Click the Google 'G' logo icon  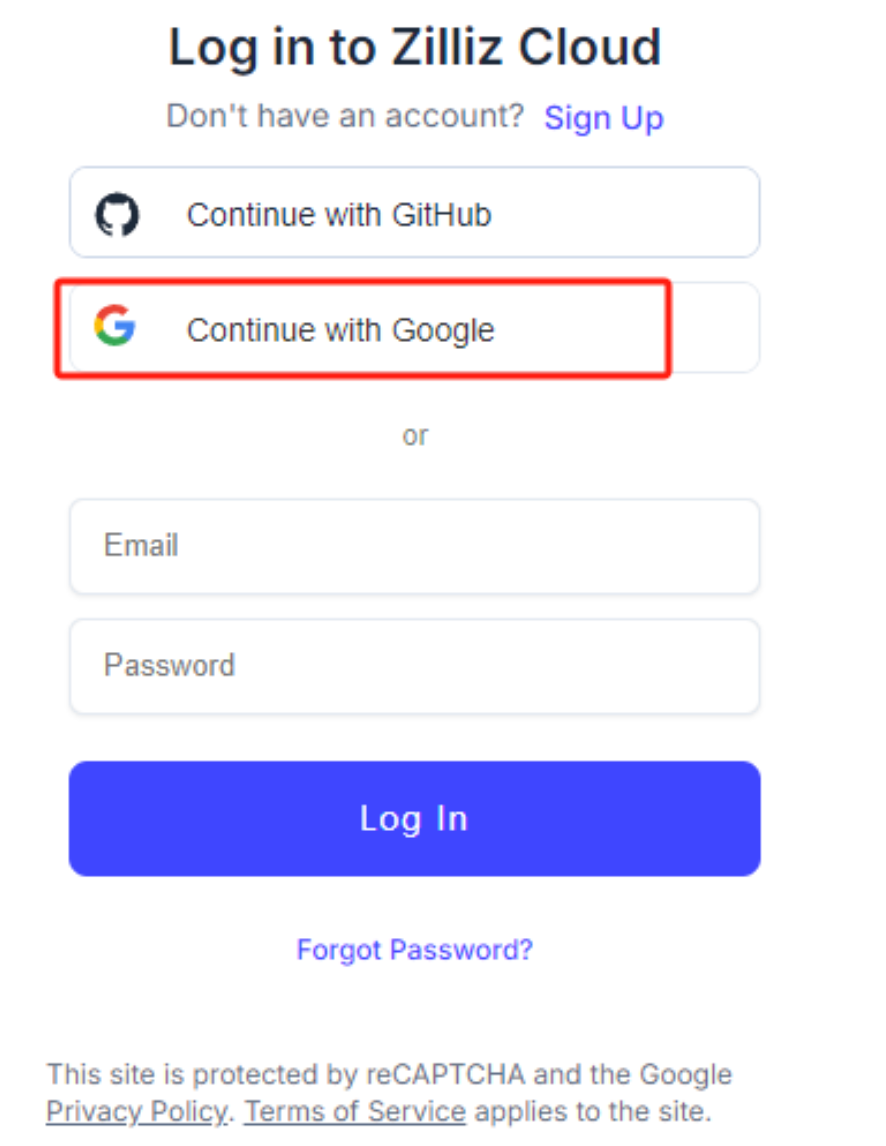click(115, 327)
